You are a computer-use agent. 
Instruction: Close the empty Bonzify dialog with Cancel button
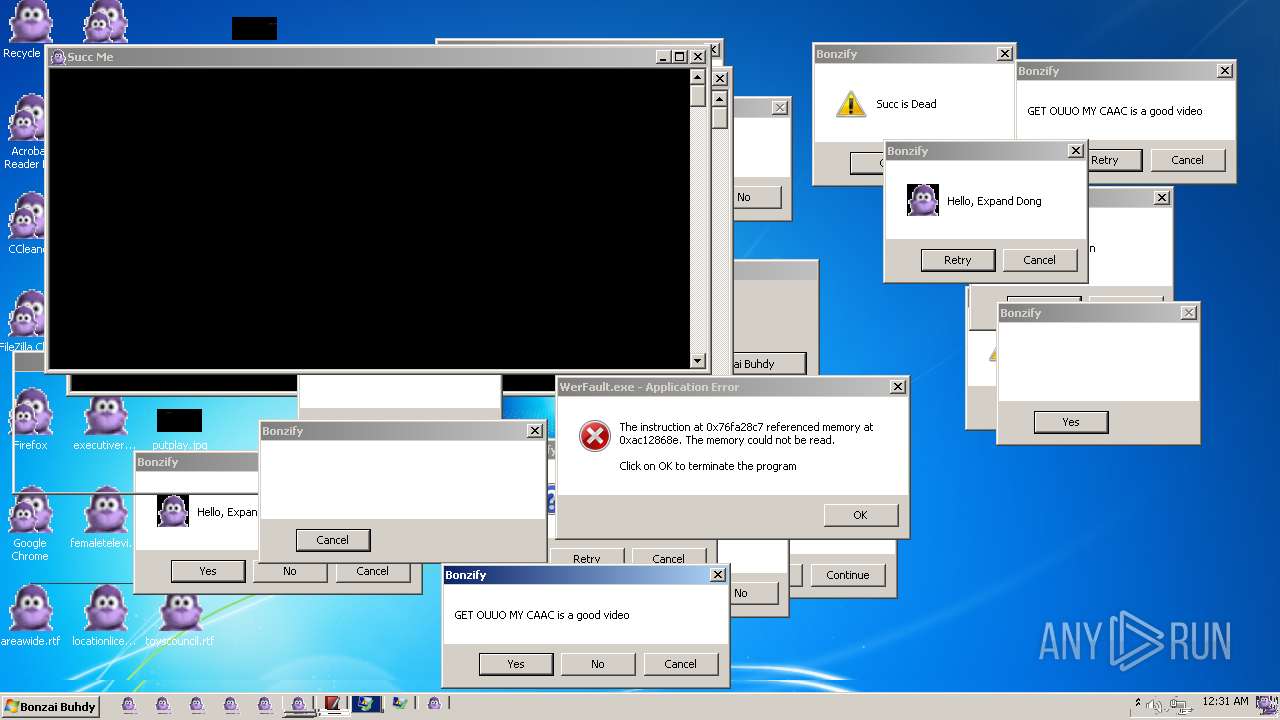pyautogui.click(x=535, y=431)
